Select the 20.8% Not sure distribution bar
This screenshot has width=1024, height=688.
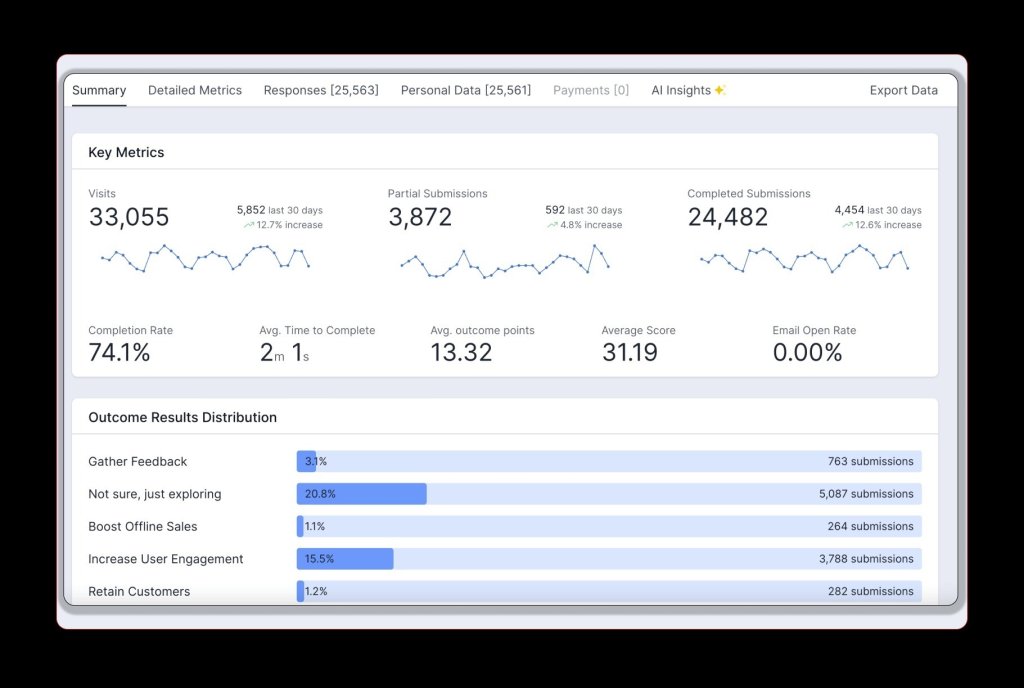pyautogui.click(x=360, y=493)
